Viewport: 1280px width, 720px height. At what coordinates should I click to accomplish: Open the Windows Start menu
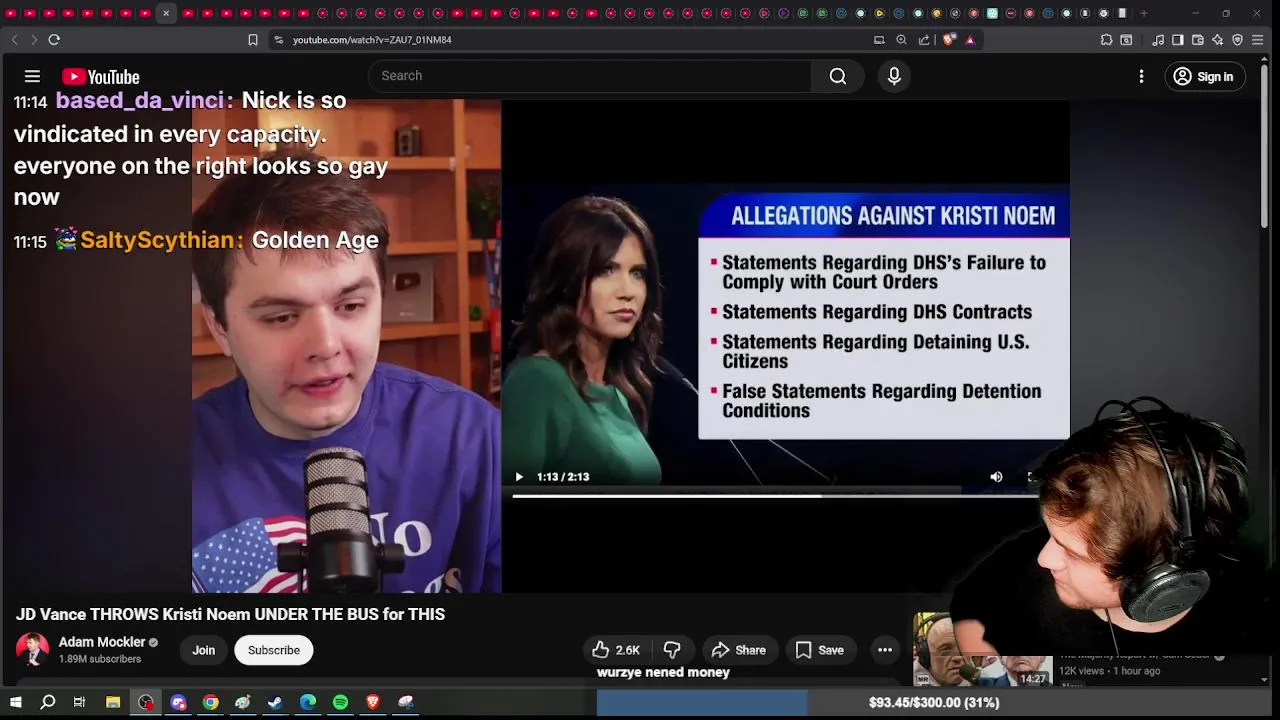pos(15,703)
